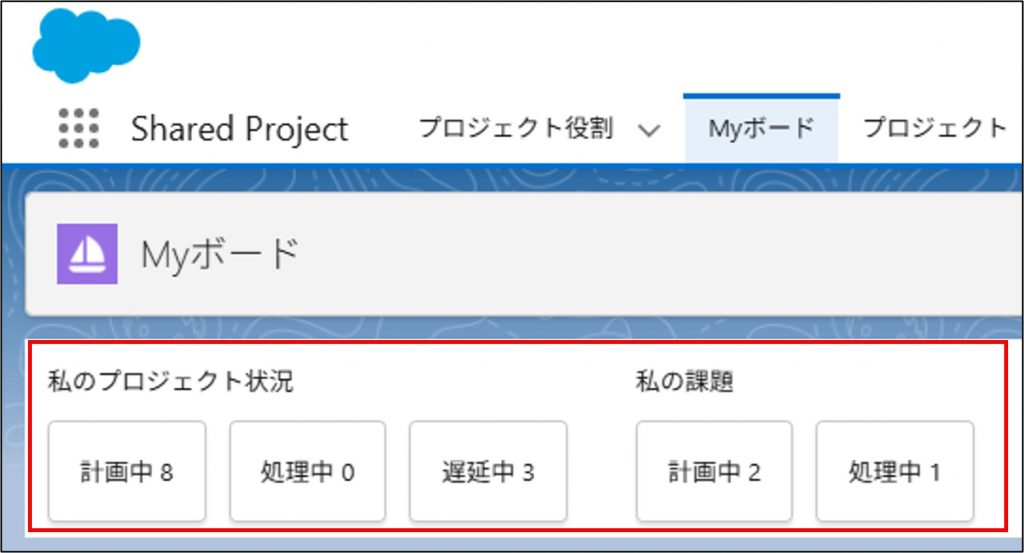Click the Myボード page header title
This screenshot has height=553, width=1024.
pyautogui.click(x=220, y=255)
